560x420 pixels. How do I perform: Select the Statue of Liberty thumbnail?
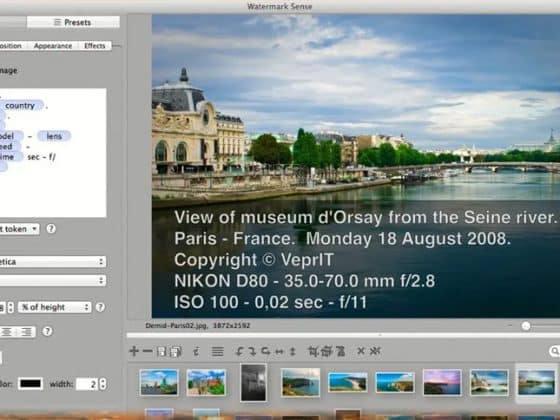159,382
